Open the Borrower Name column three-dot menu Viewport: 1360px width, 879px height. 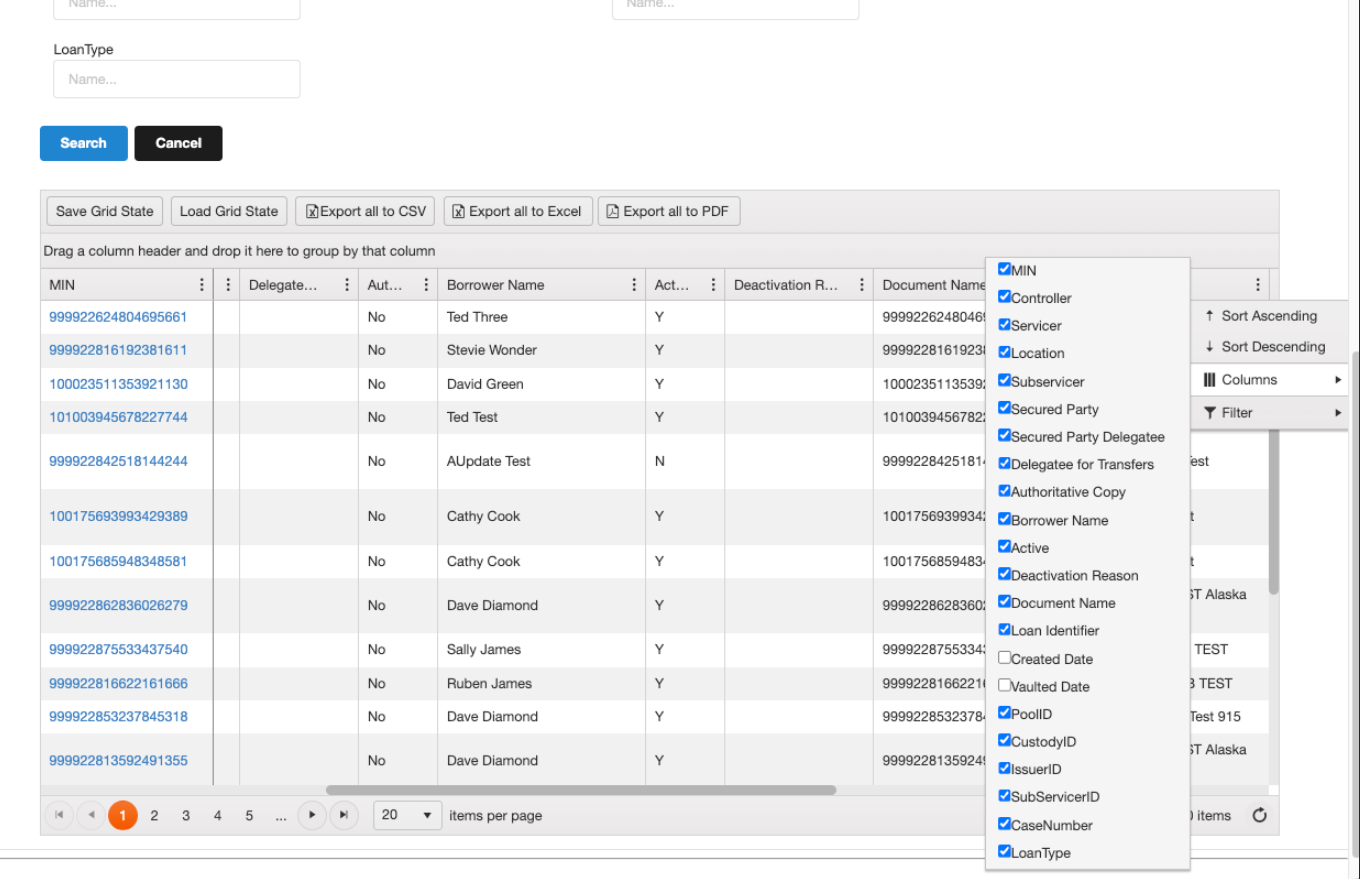pyautogui.click(x=634, y=285)
